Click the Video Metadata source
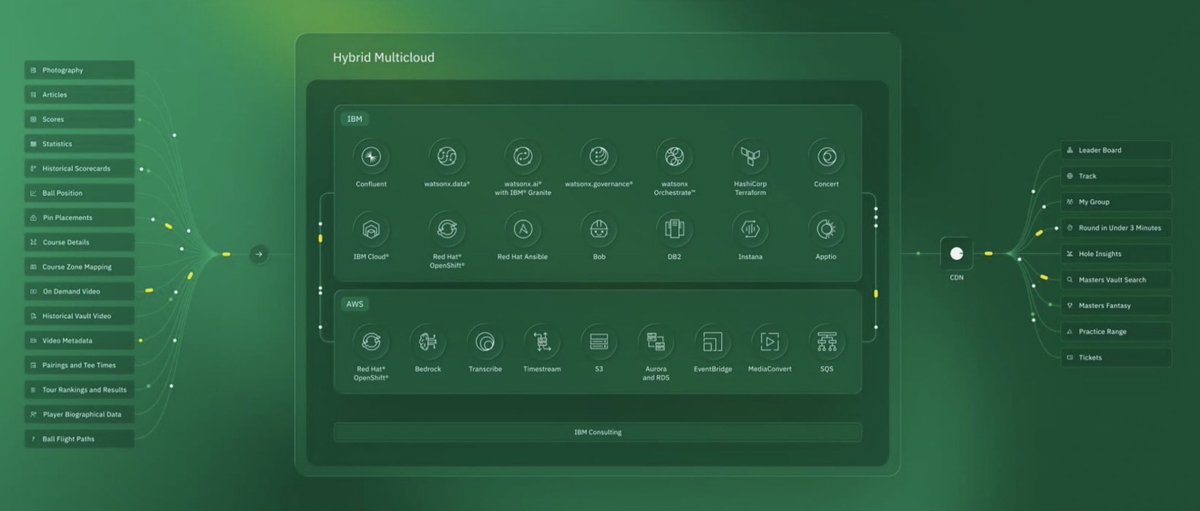The height and width of the screenshot is (511, 1200). click(x=80, y=340)
